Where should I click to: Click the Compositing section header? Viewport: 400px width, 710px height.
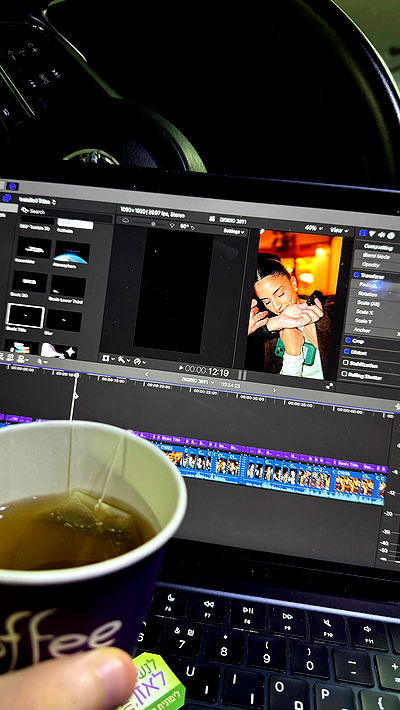[x=378, y=247]
